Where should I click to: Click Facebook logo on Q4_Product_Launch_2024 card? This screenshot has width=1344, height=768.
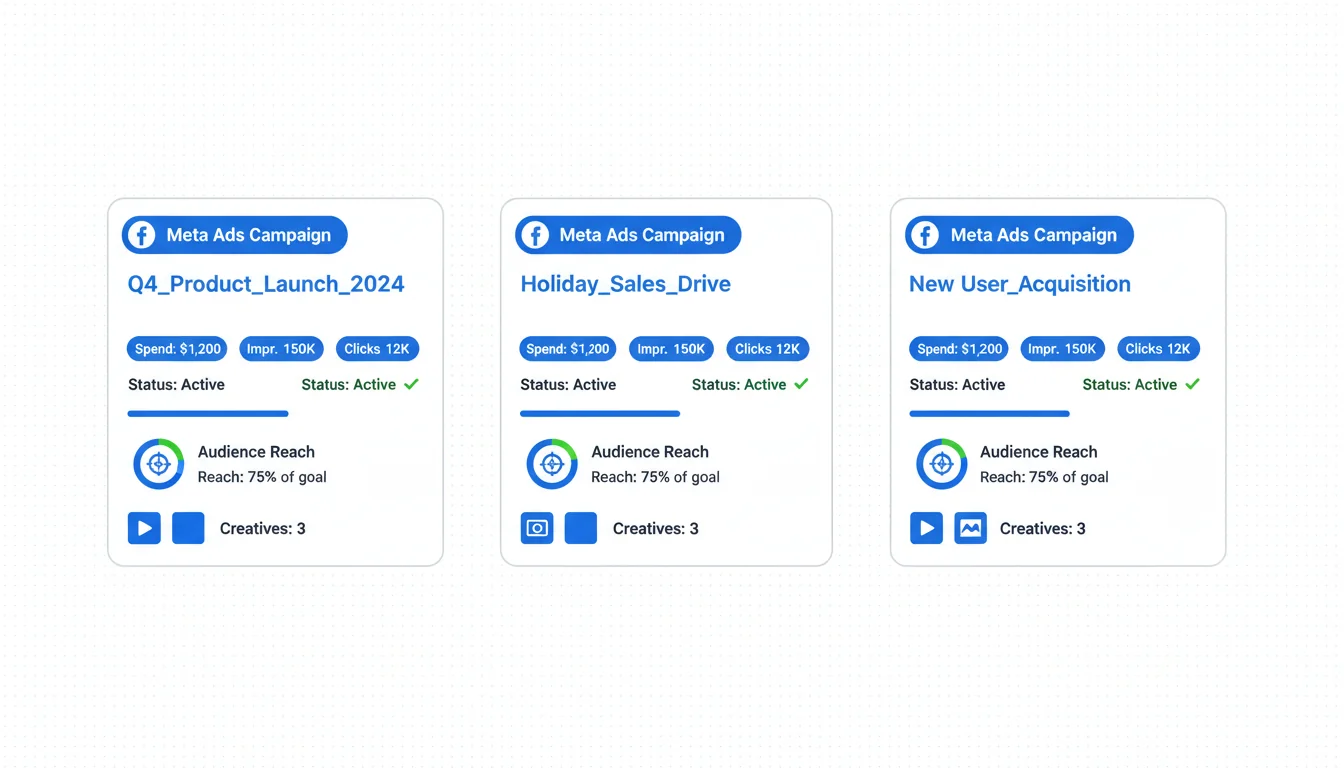click(142, 236)
